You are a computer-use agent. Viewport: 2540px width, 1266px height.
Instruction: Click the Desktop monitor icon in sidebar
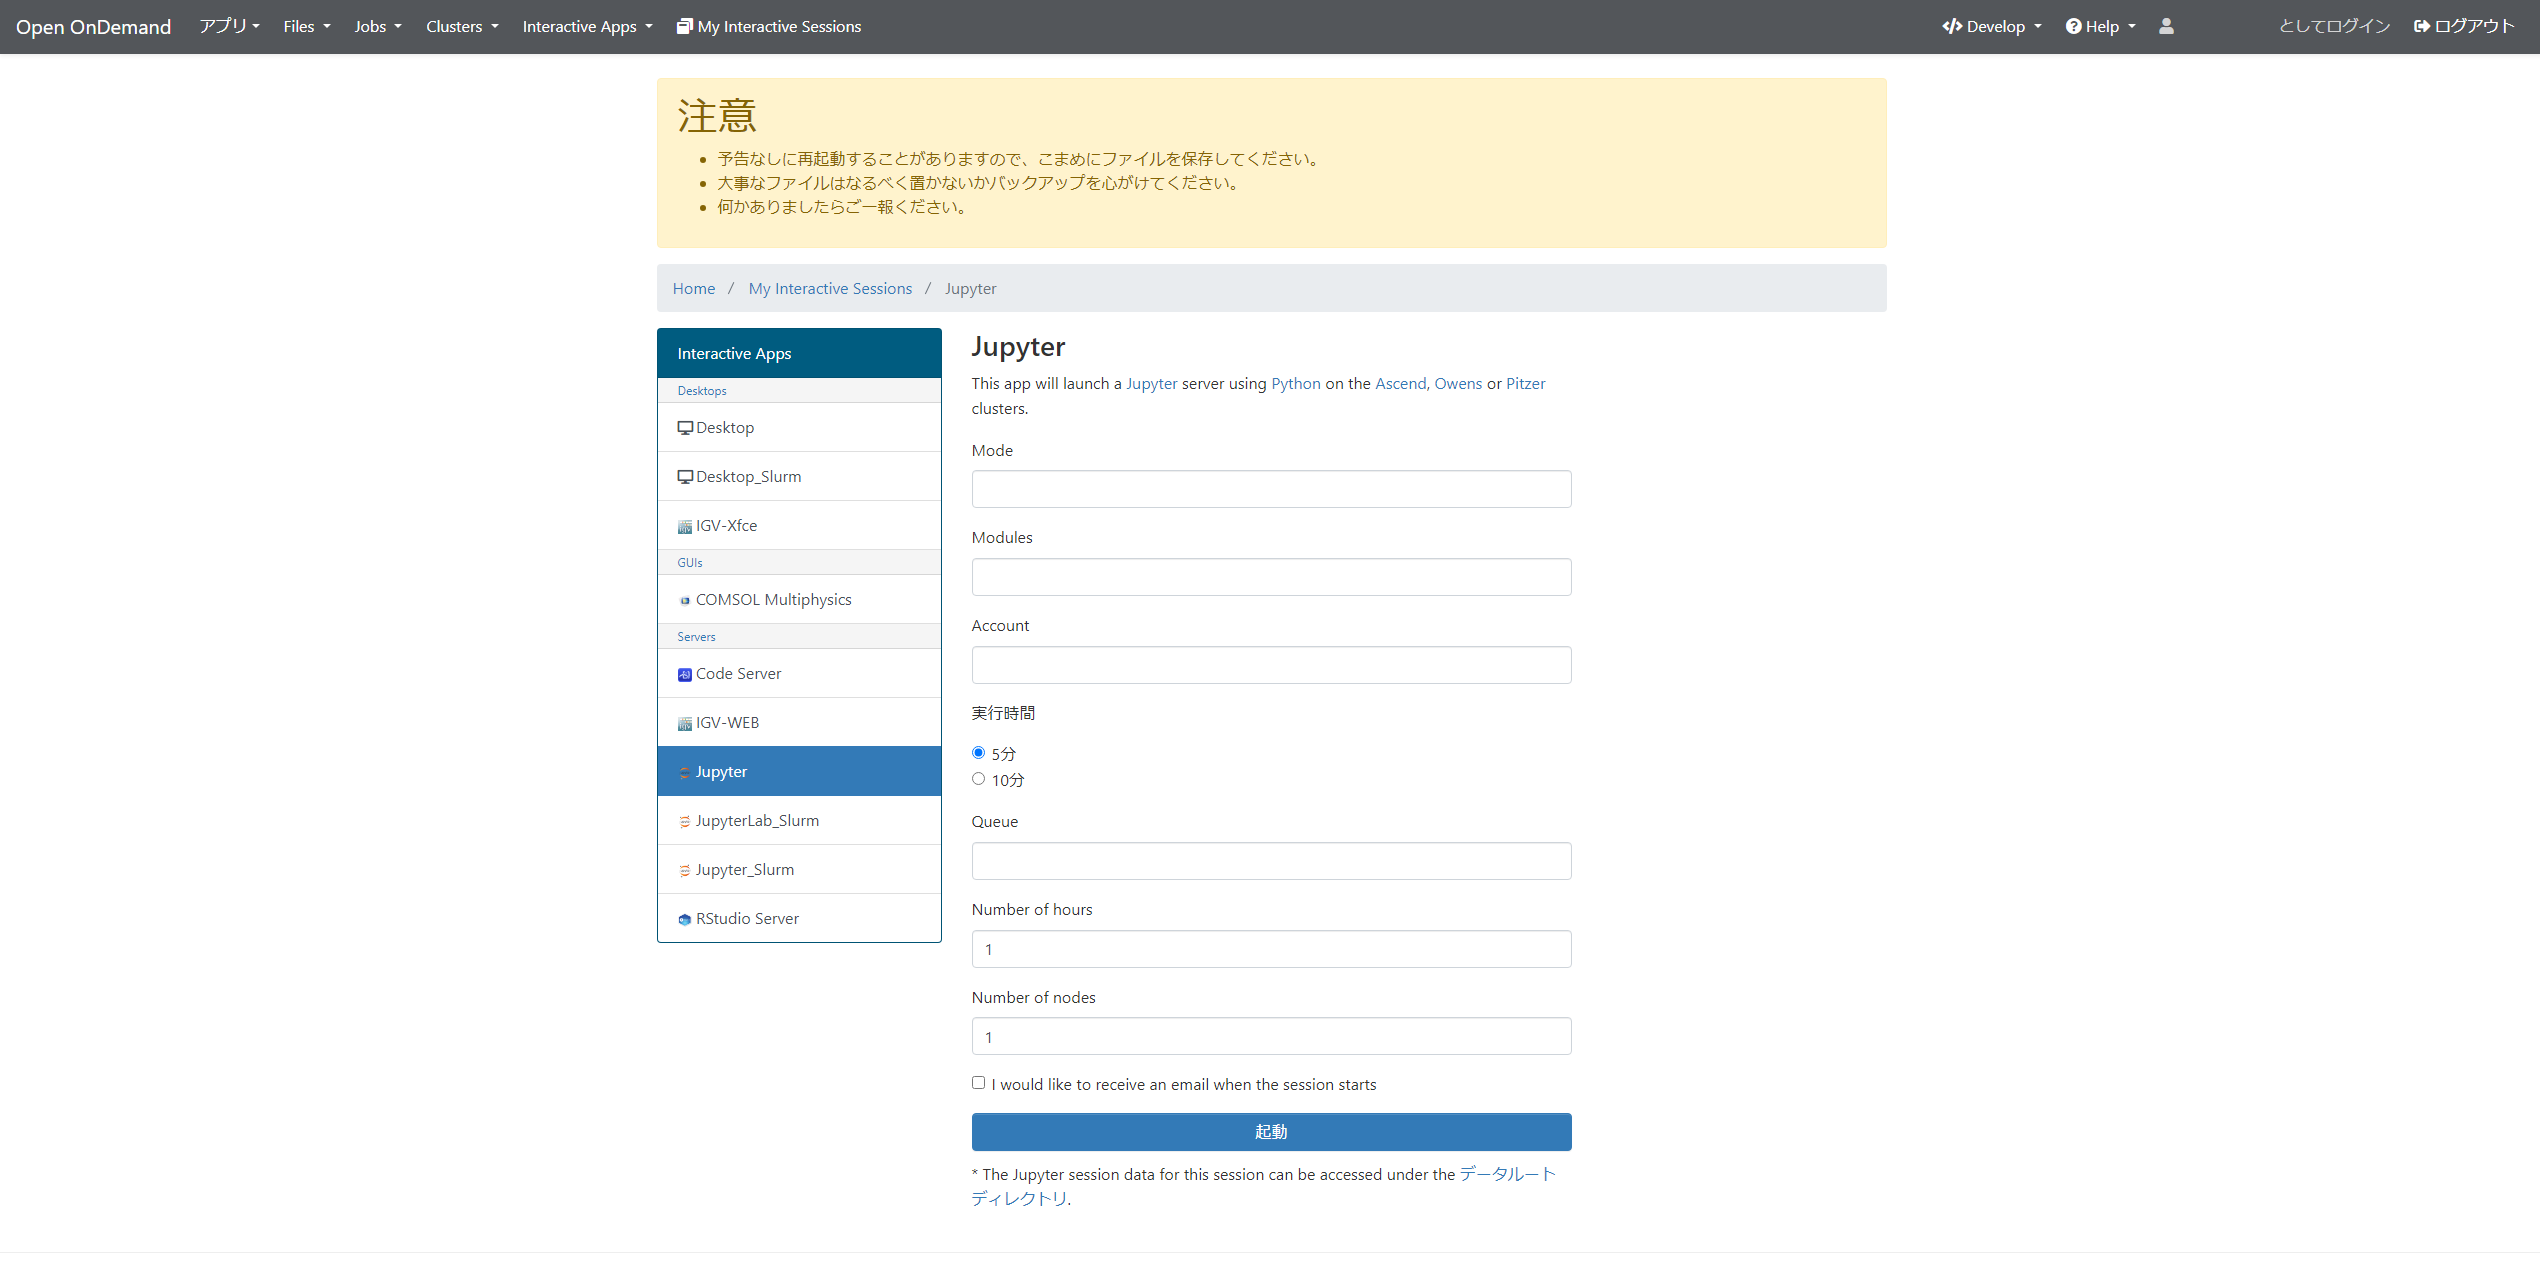[x=685, y=428]
